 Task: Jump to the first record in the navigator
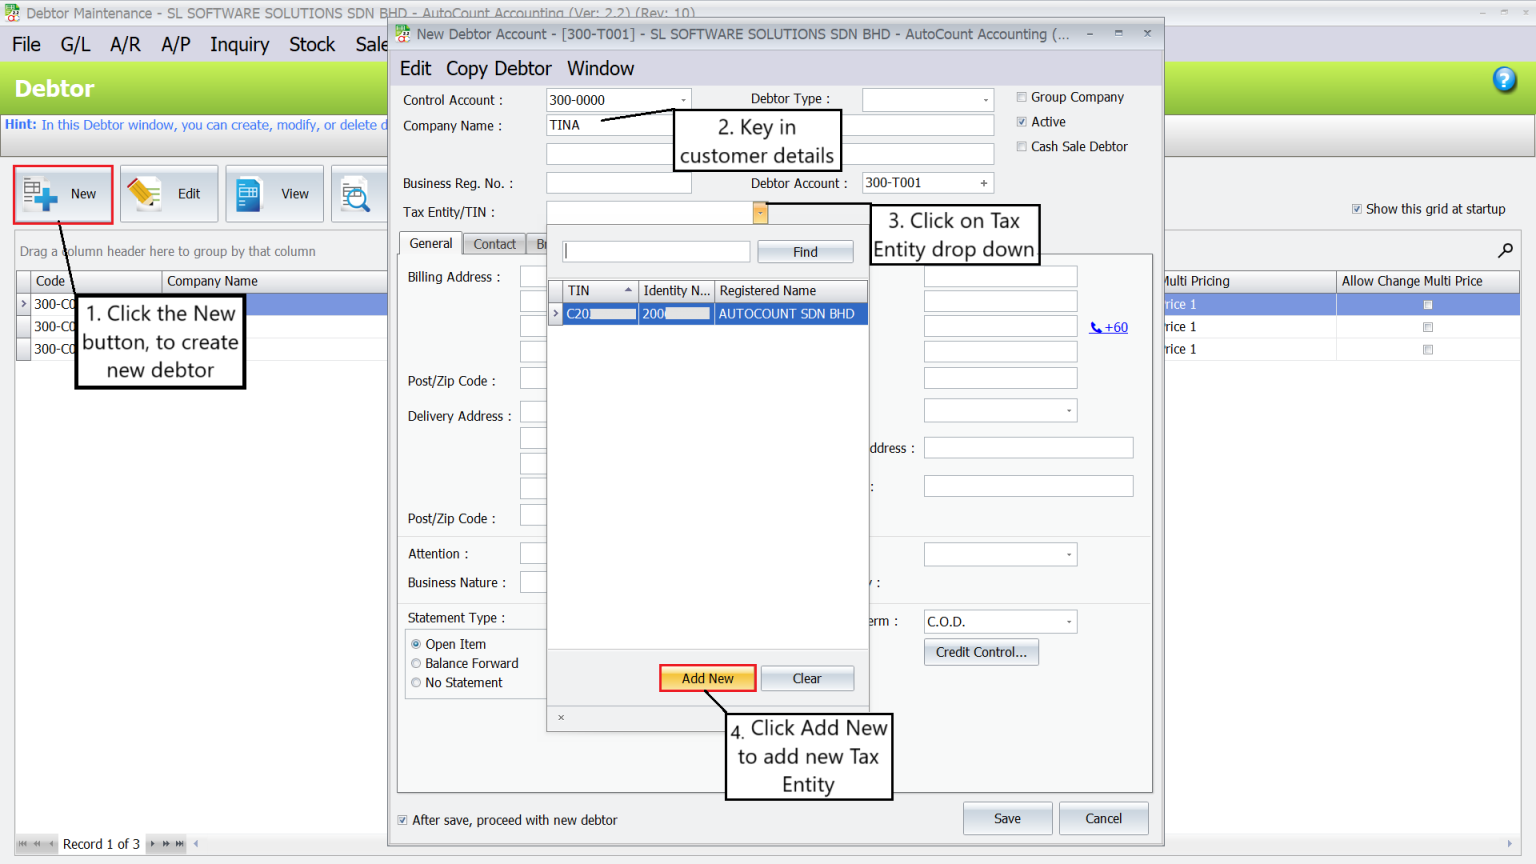[23, 844]
